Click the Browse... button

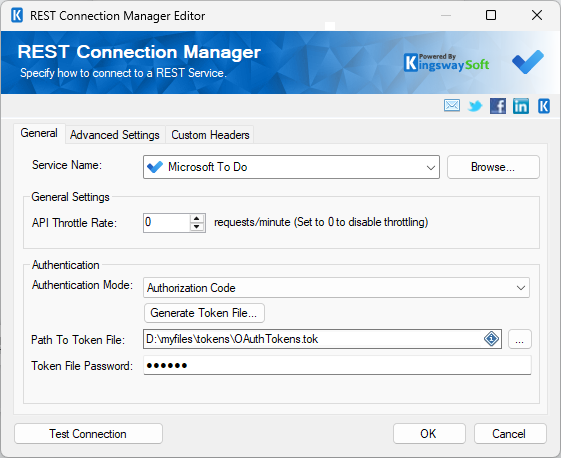point(493,167)
